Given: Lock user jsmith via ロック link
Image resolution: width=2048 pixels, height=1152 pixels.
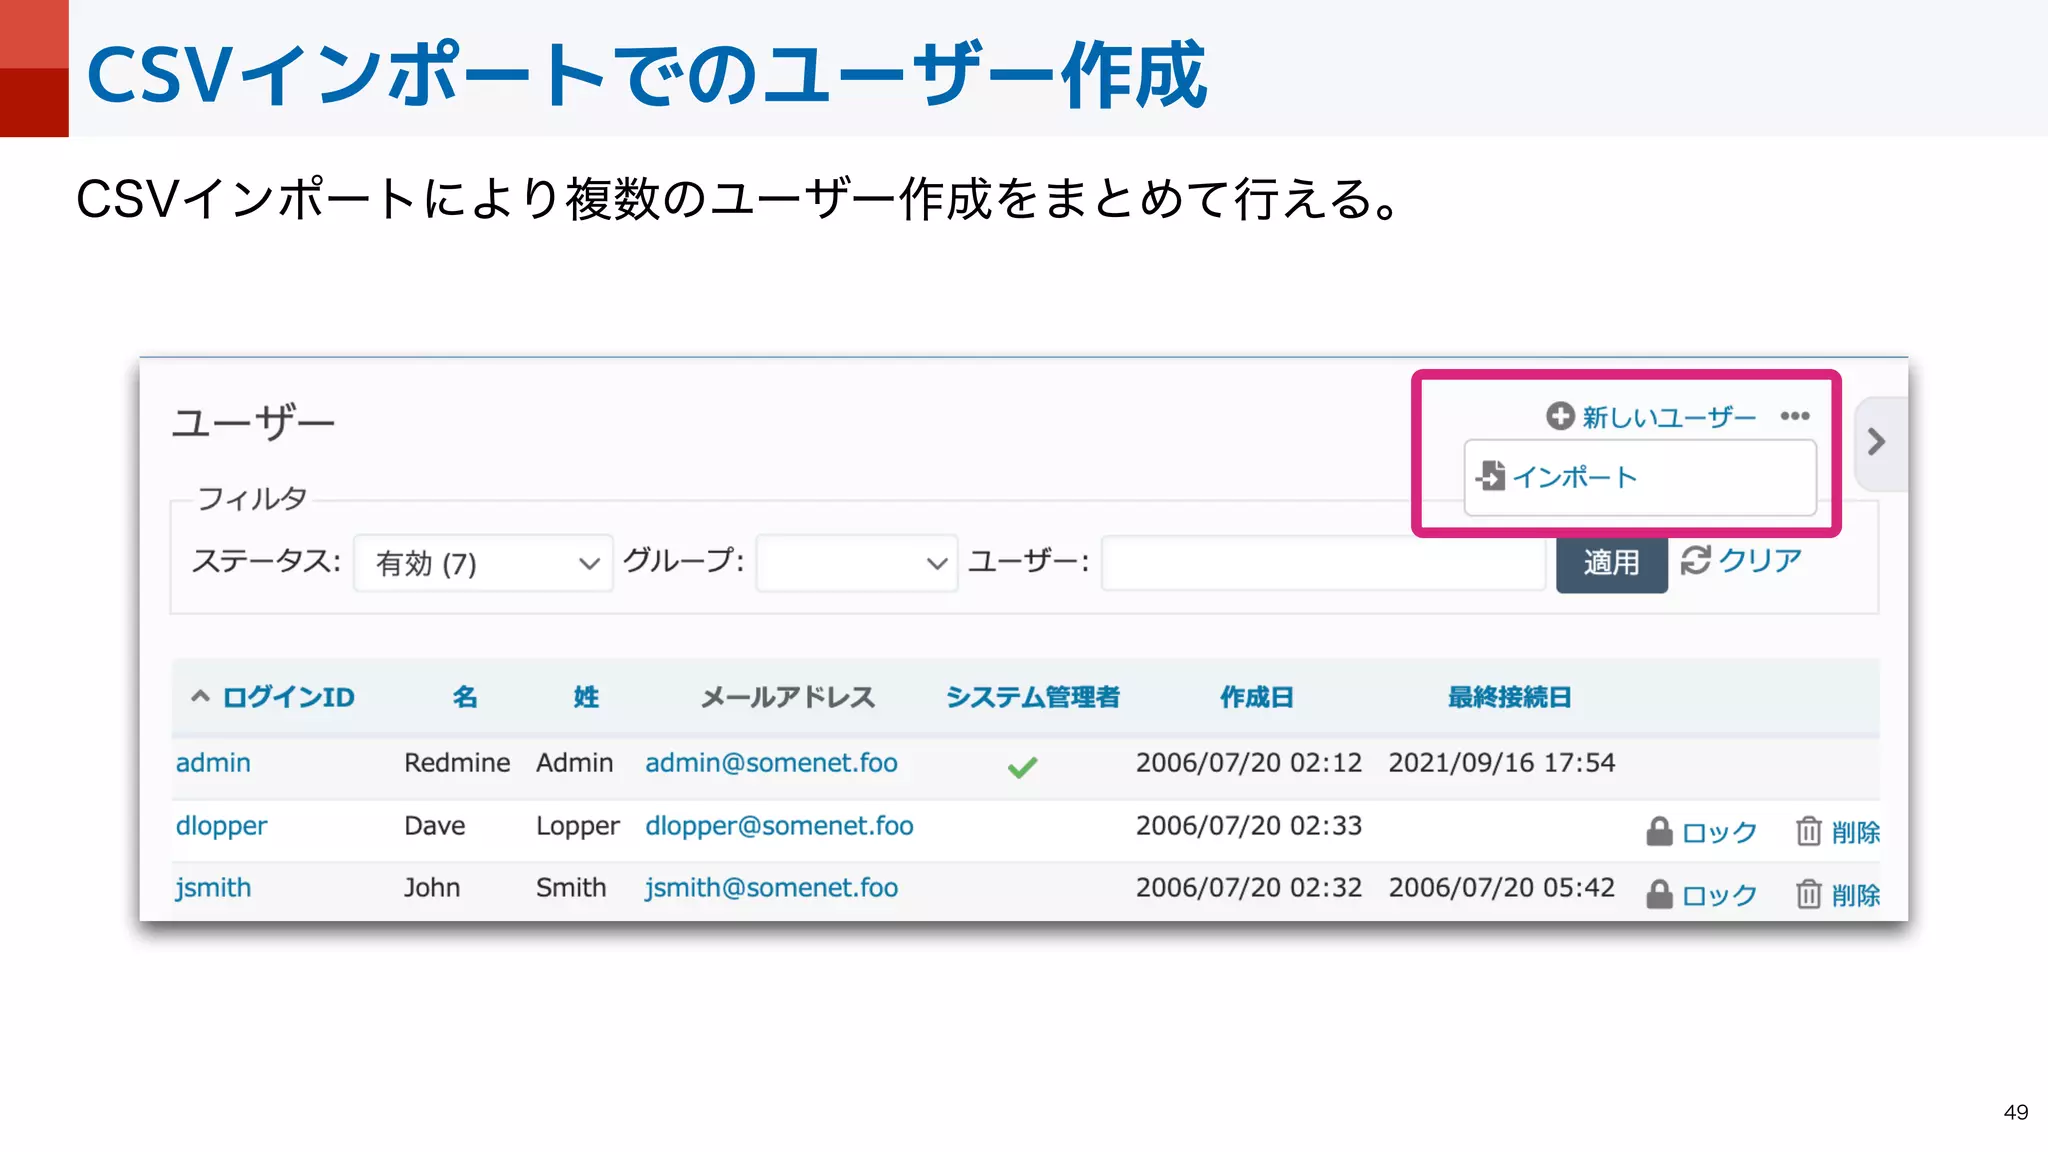Looking at the screenshot, I should 1720,895.
